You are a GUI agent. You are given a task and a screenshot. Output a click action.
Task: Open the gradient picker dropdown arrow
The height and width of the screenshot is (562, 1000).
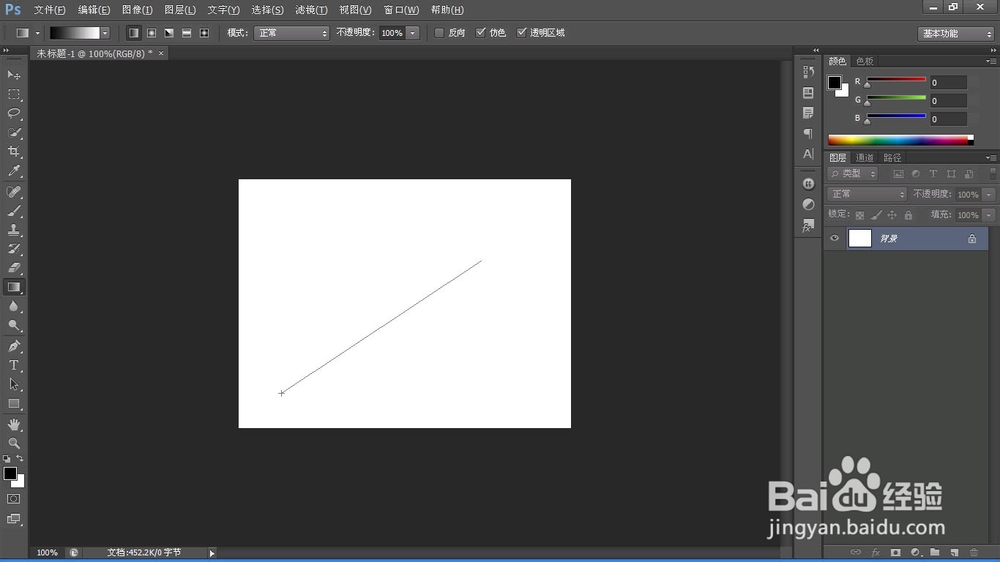point(105,33)
